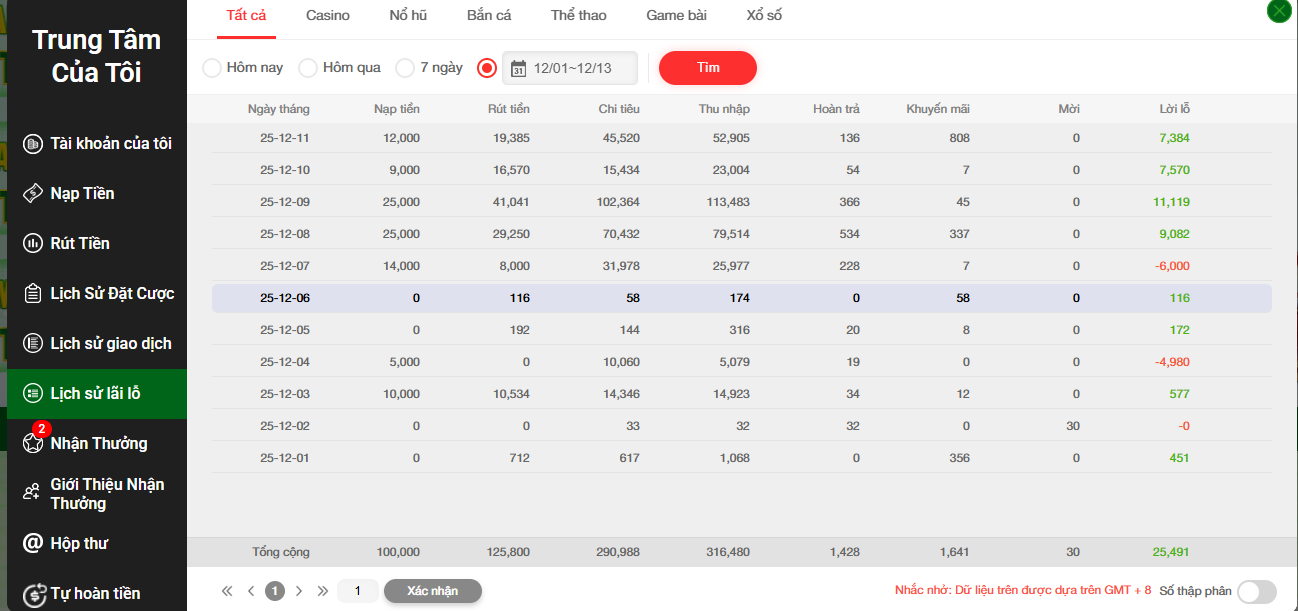Click the account icon beside Tài khoản của tôi

[33, 144]
